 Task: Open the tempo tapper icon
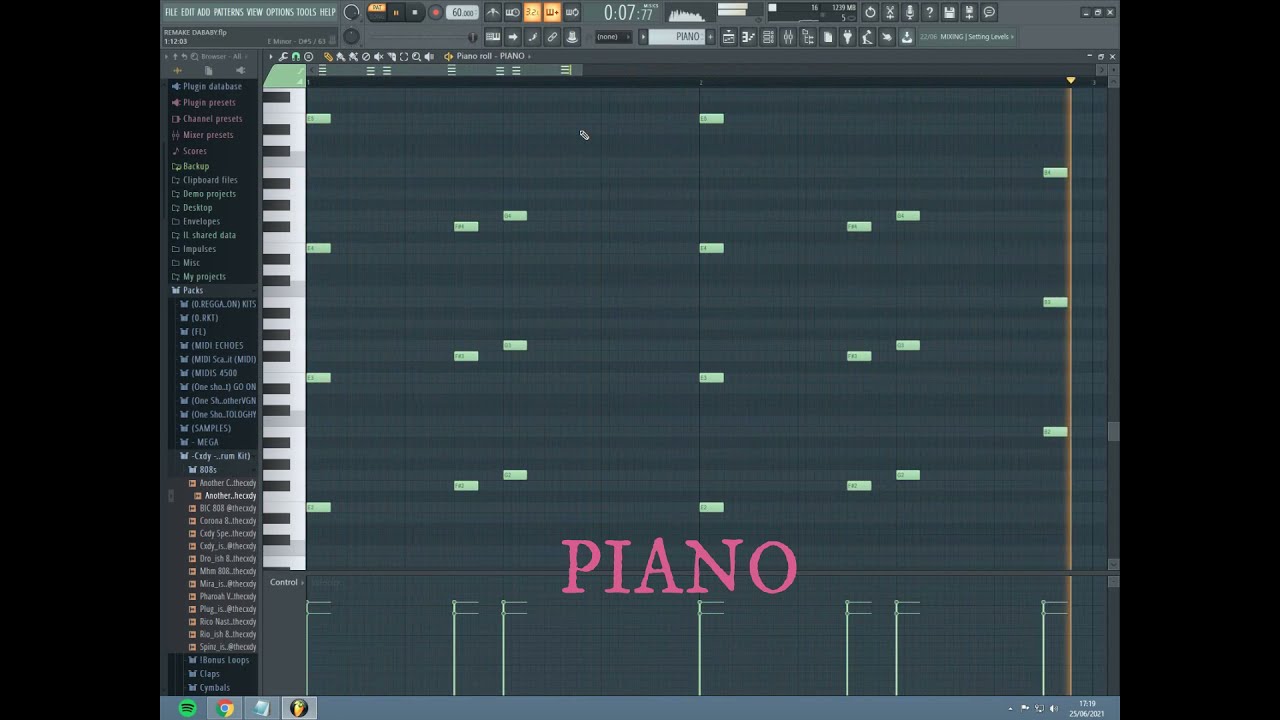(867, 37)
